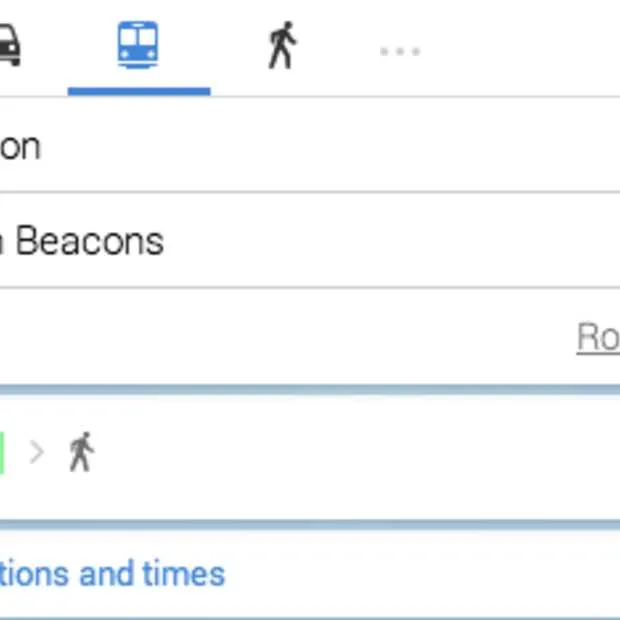This screenshot has width=620, height=620.
Task: Click blank space left of "Ro…" link
Action: click(x=300, y=338)
